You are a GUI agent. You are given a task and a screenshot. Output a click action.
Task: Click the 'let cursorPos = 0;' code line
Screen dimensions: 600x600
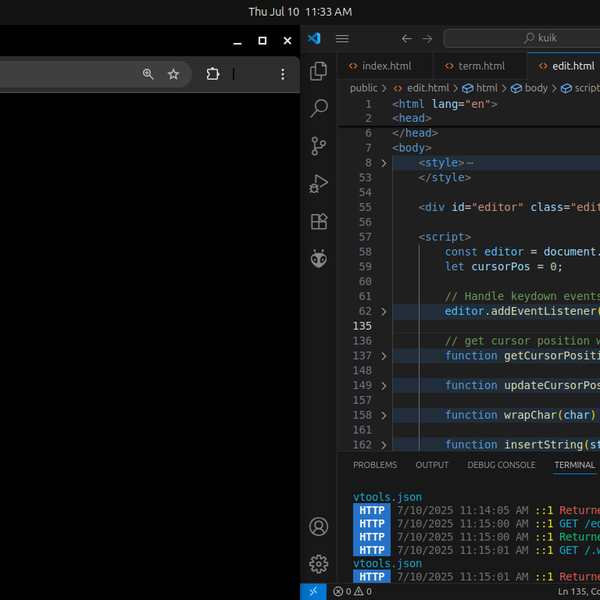504,267
